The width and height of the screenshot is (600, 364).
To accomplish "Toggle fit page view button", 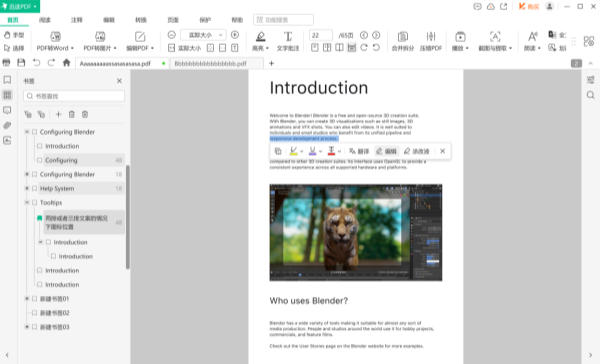I will click(x=210, y=48).
